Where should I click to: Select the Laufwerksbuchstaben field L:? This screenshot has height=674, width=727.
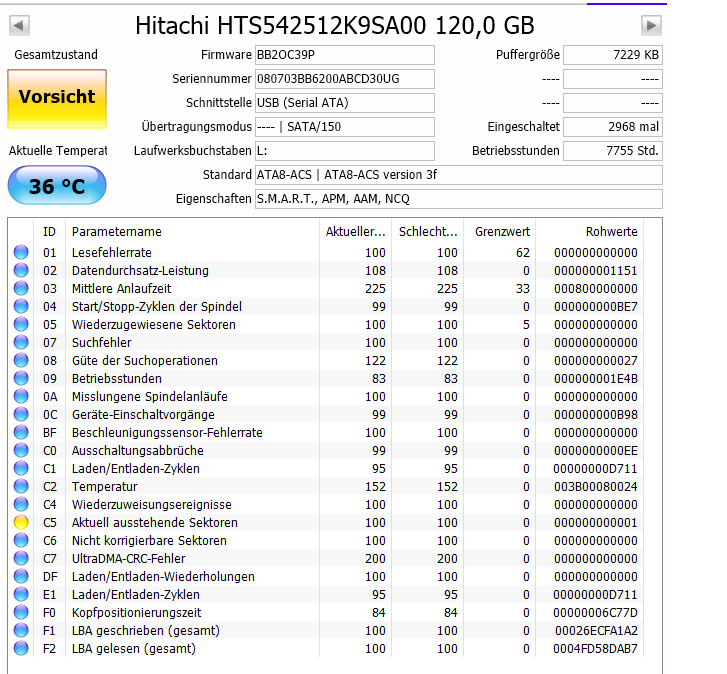tap(345, 151)
